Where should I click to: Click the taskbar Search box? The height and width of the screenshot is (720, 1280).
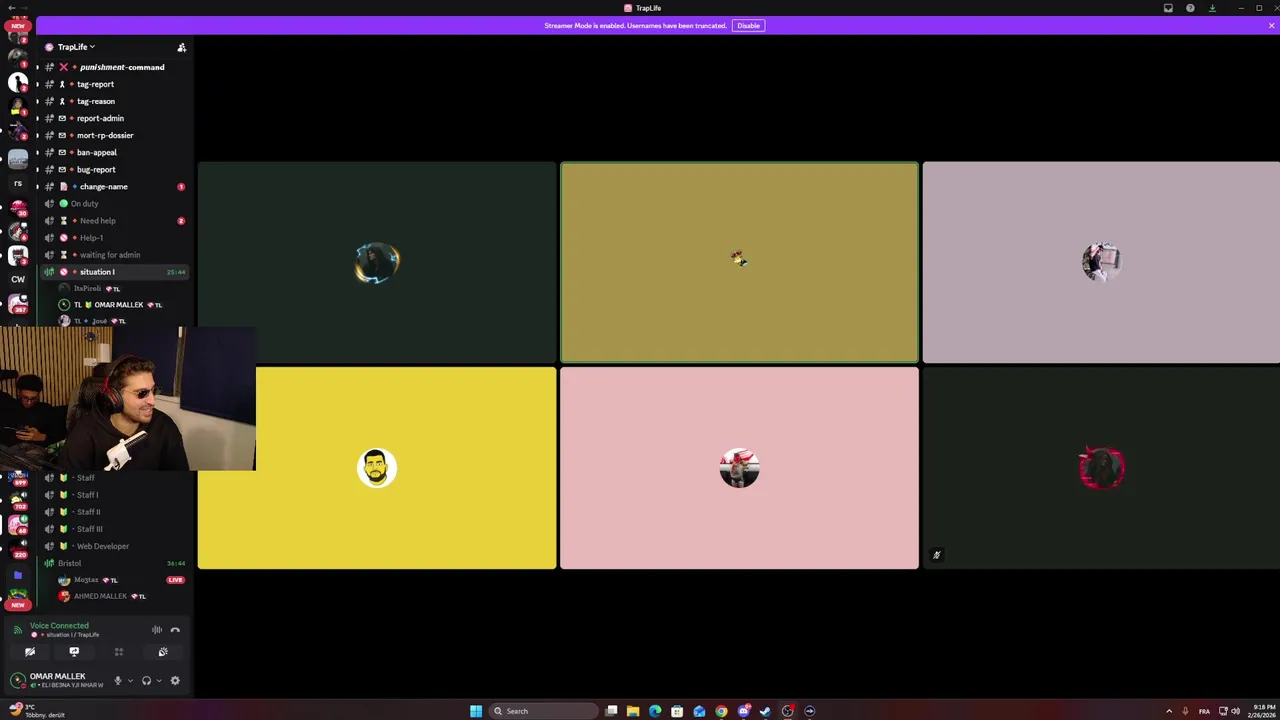543,711
